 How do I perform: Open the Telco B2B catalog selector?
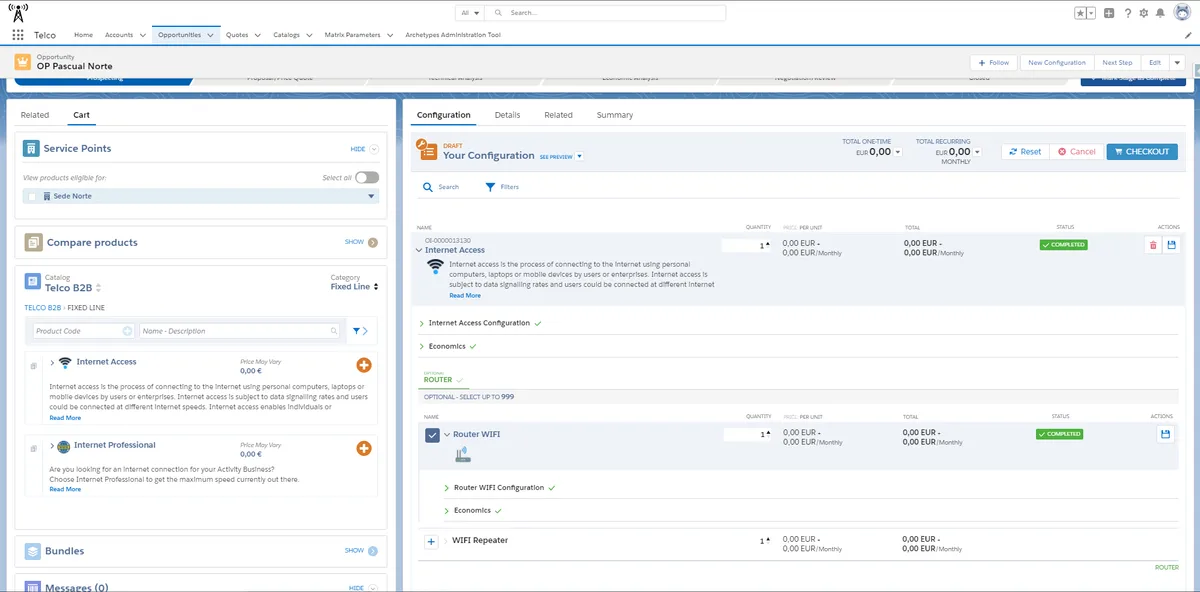pyautogui.click(x=74, y=288)
